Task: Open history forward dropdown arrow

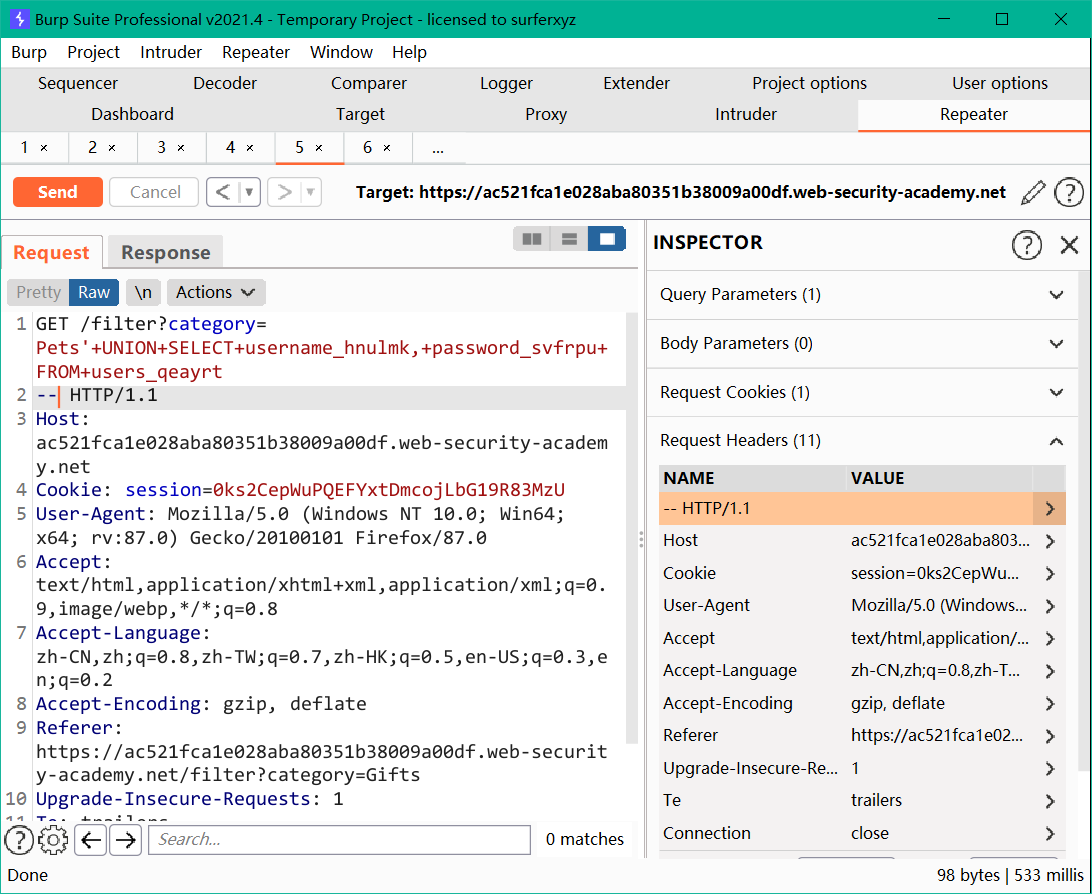Action: point(311,192)
